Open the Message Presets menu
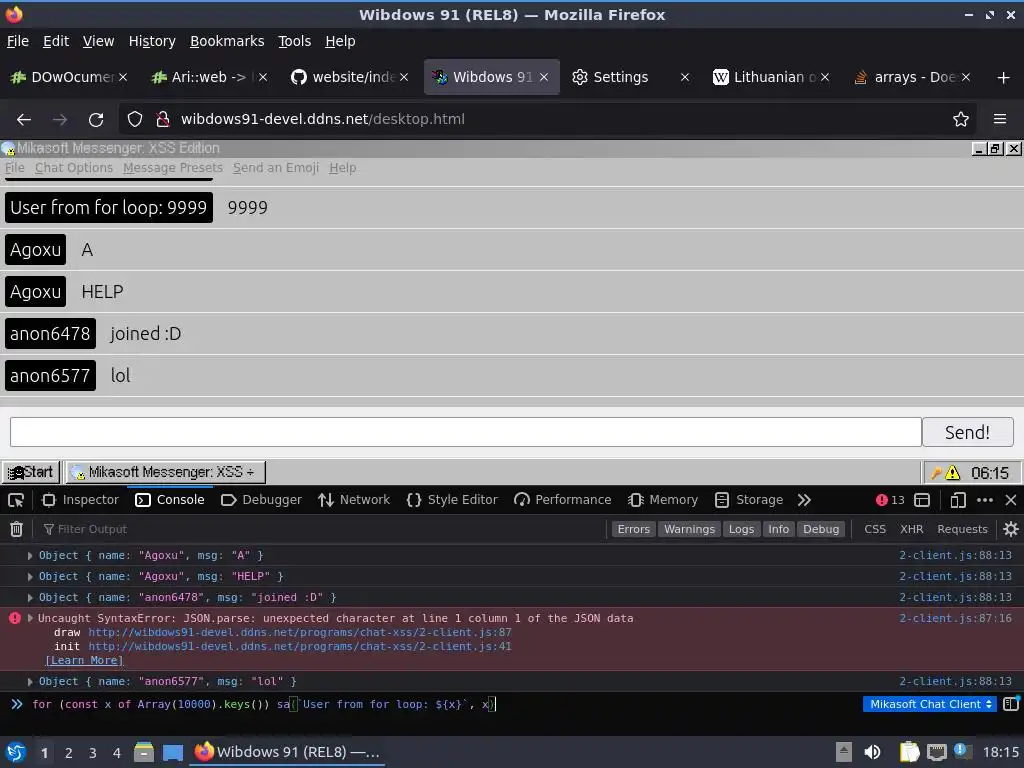The height and width of the screenshot is (768, 1024). point(173,168)
